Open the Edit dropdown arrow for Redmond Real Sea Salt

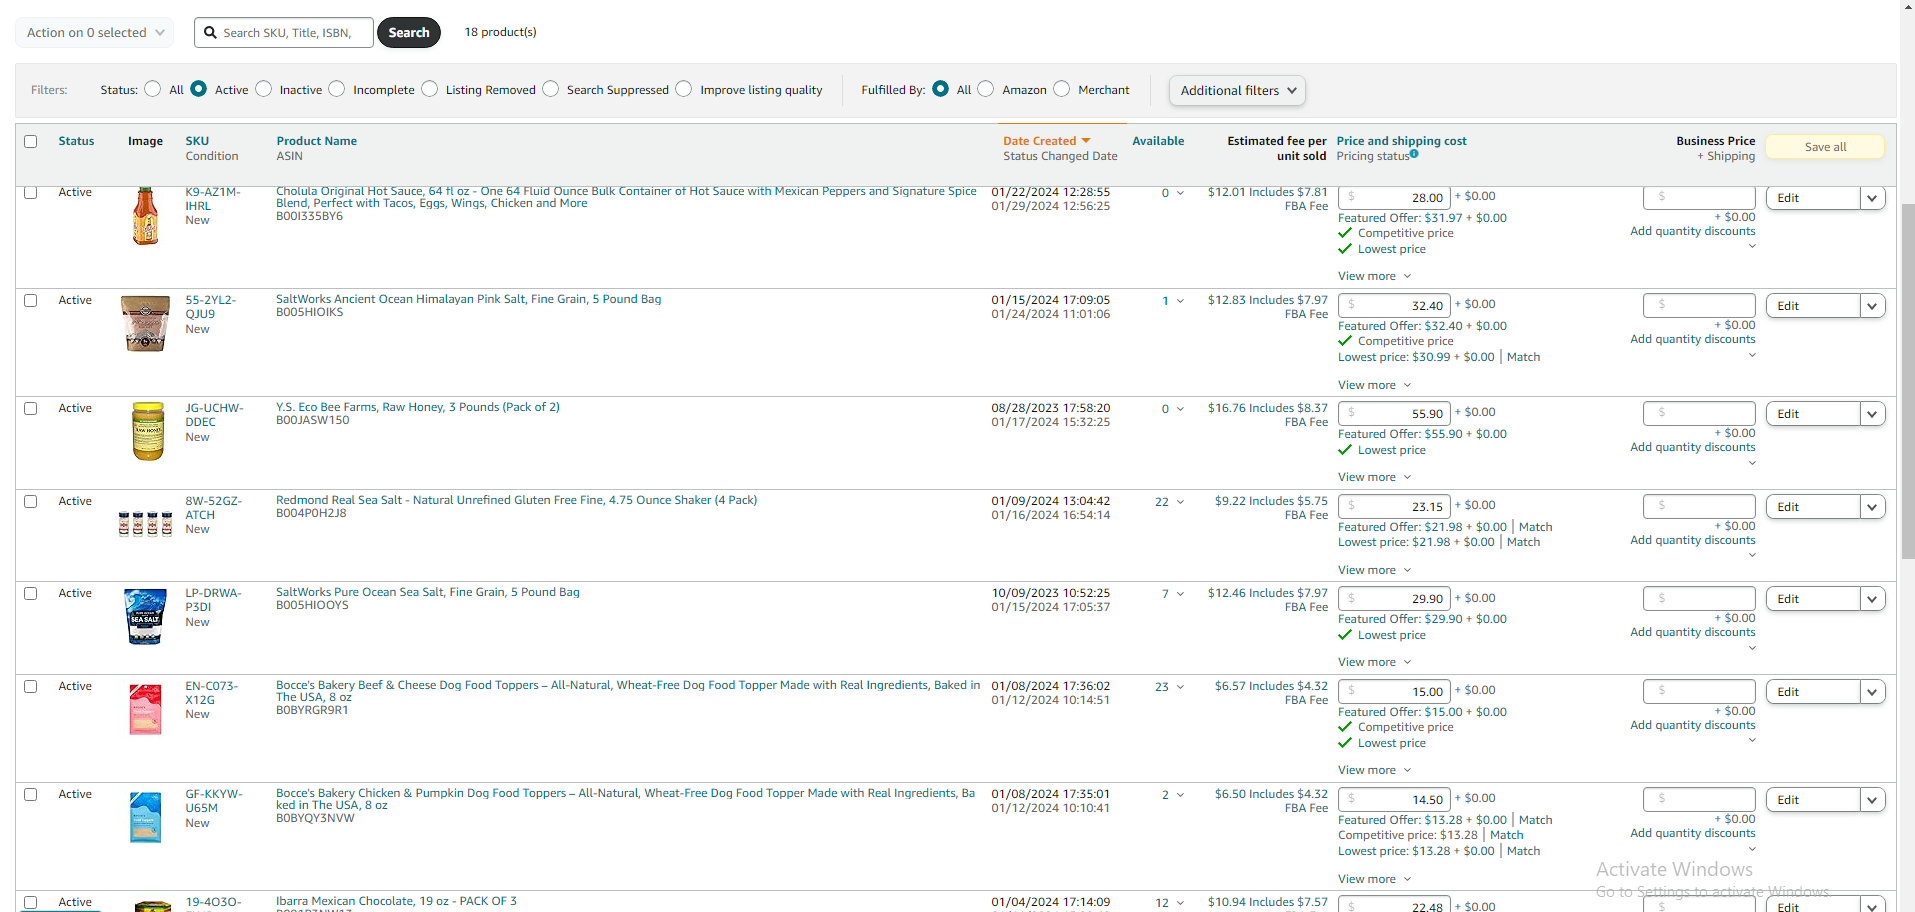(x=1872, y=507)
